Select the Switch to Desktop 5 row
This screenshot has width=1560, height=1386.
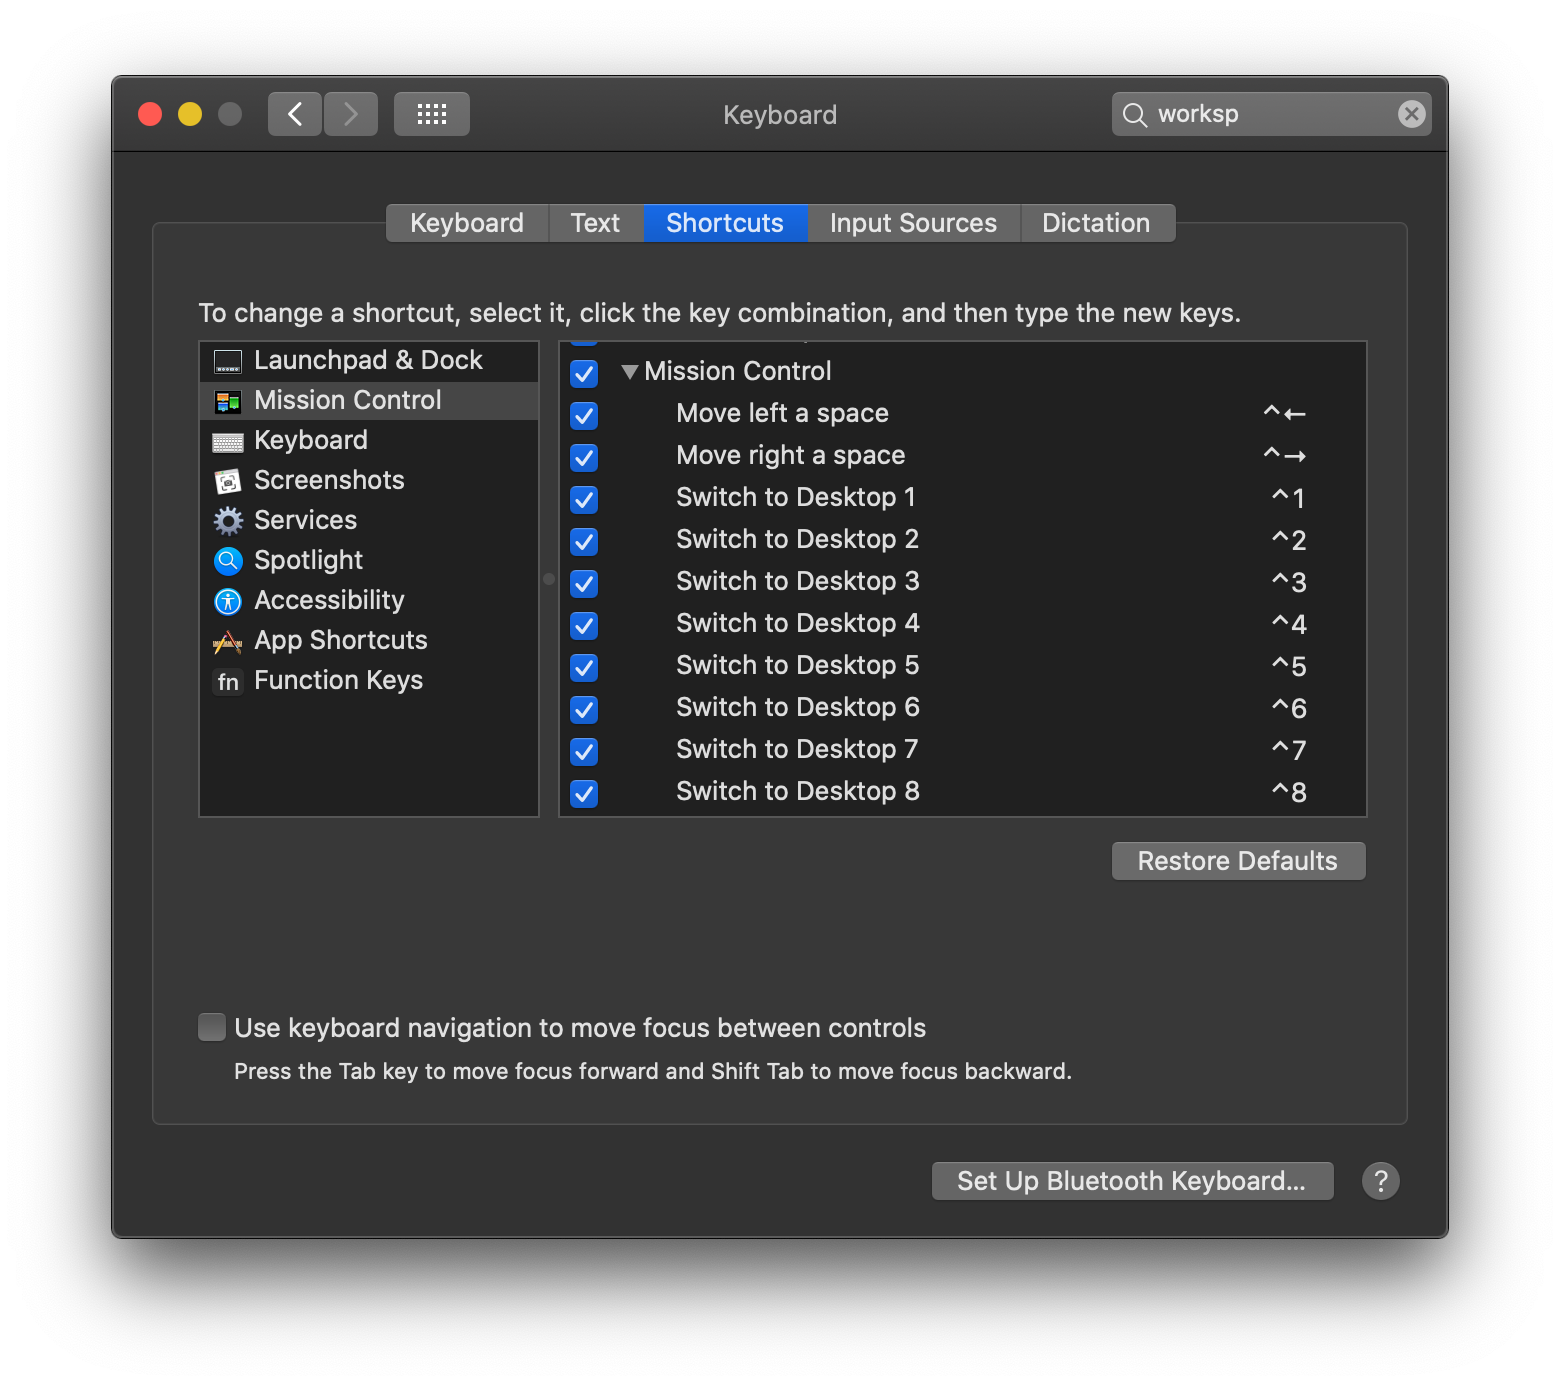coord(962,666)
